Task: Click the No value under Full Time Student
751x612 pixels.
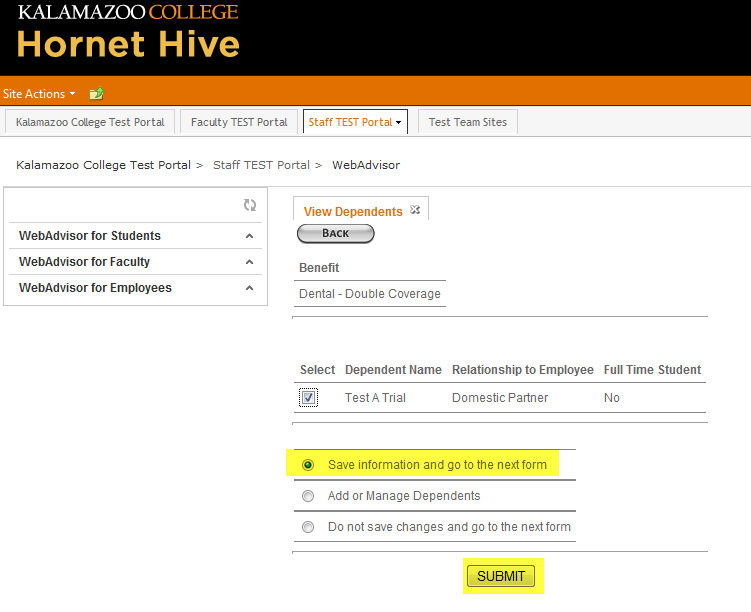Action: (x=612, y=397)
